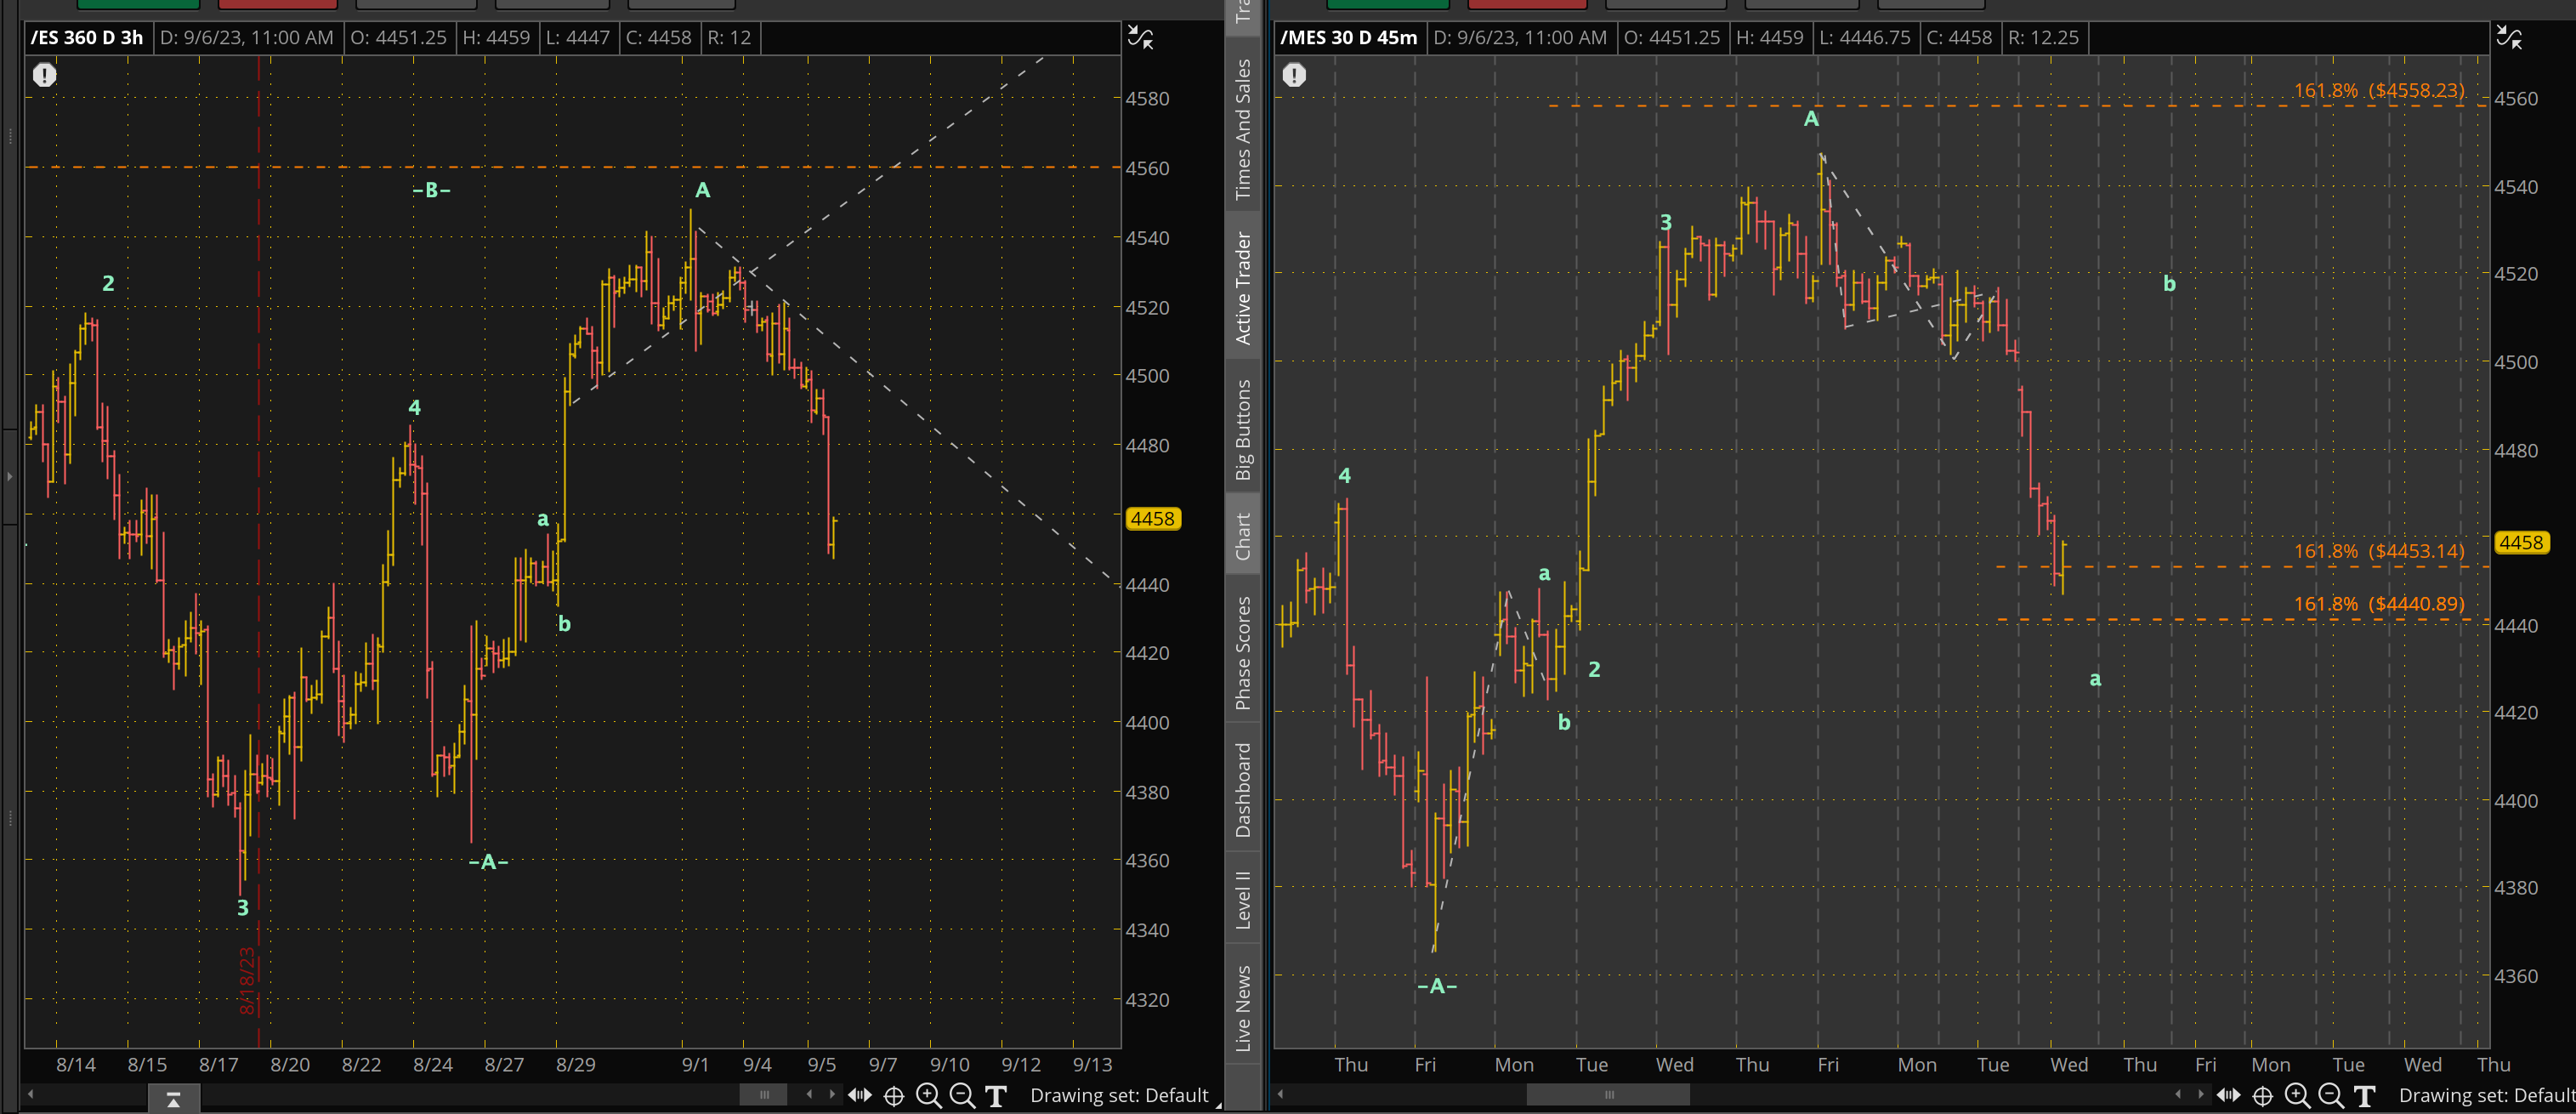Click wave label 2 on /ES chart

[x=108, y=284]
